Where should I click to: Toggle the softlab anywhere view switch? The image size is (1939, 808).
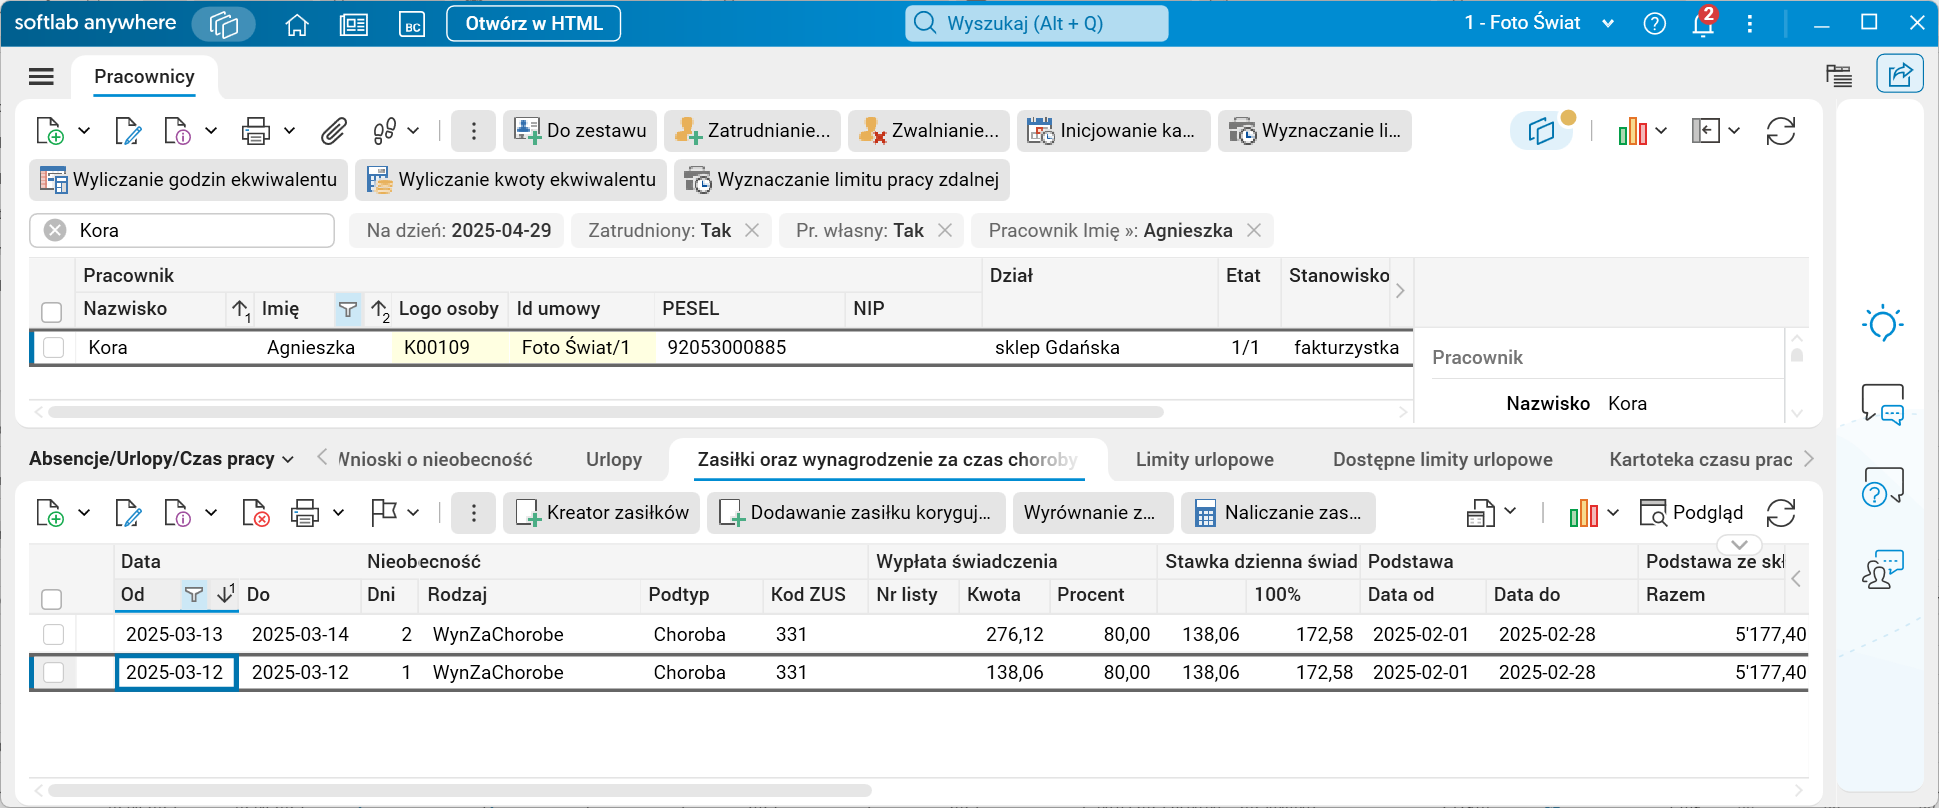tap(223, 24)
